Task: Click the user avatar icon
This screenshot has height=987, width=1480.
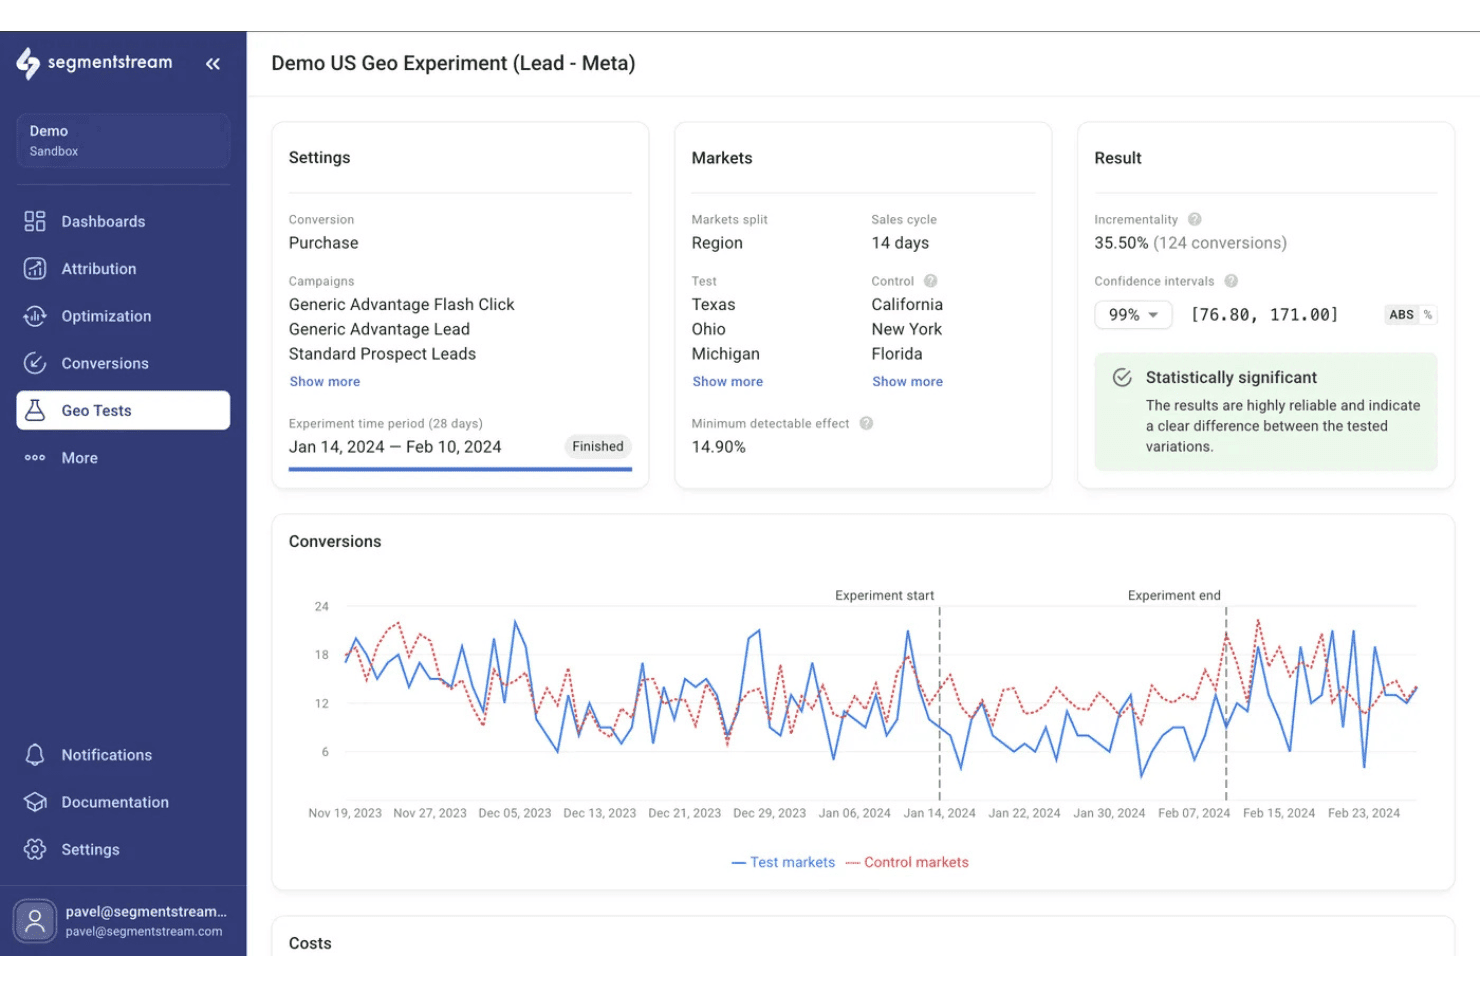Action: [x=35, y=921]
